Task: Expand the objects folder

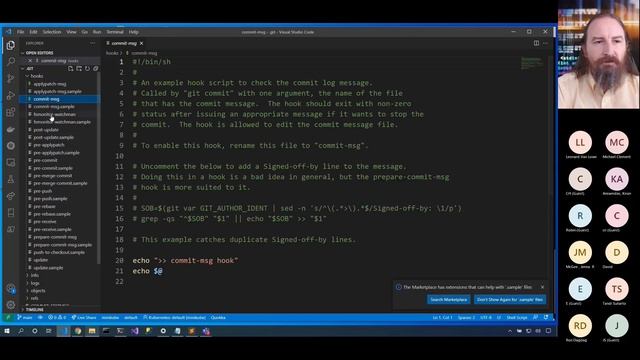Action: [38, 291]
